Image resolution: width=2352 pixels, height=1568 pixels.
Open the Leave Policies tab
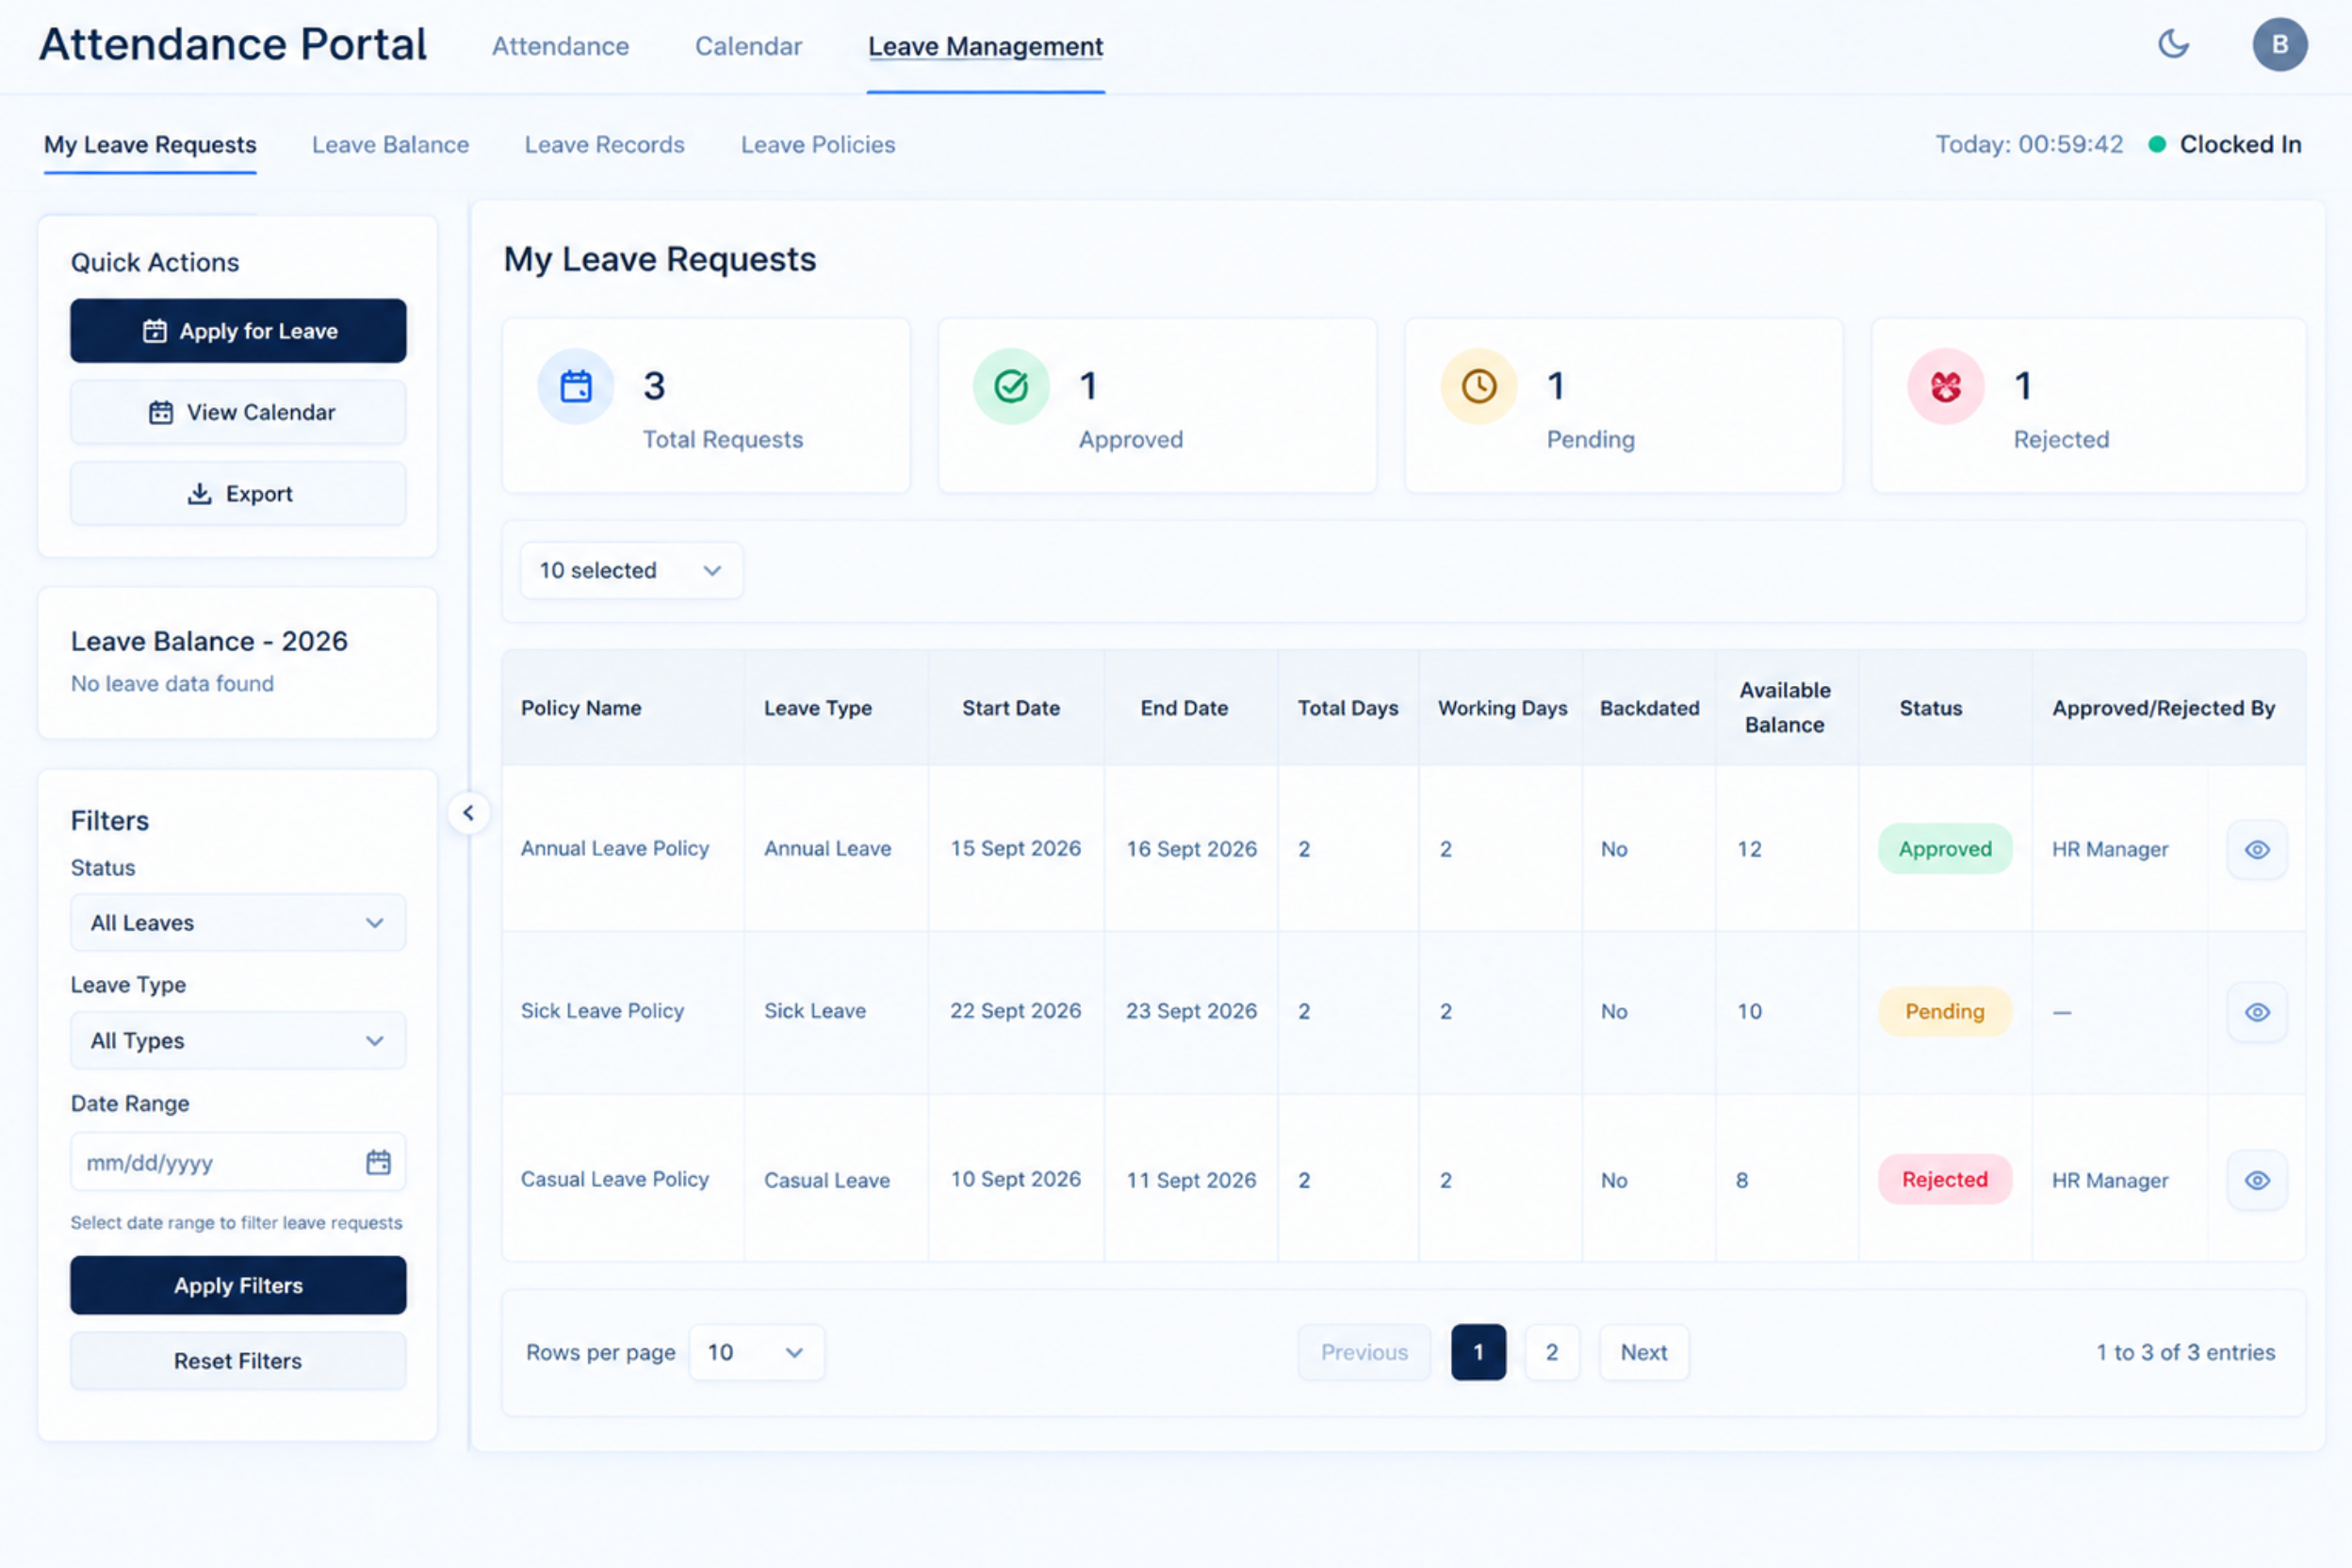(817, 144)
